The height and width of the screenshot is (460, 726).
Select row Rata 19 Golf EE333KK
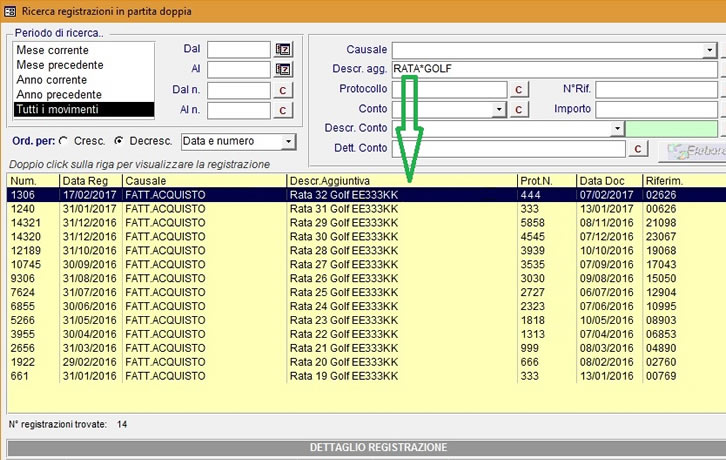pyautogui.click(x=367, y=375)
